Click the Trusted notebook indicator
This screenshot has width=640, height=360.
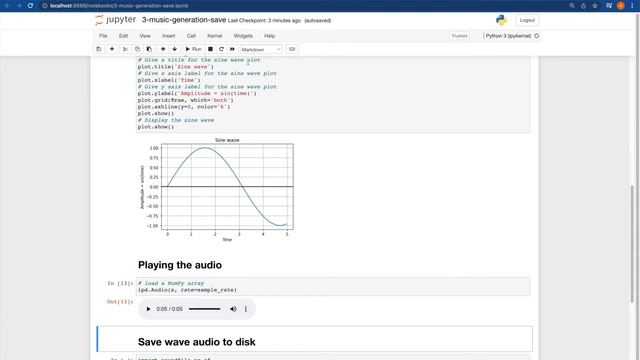click(459, 36)
